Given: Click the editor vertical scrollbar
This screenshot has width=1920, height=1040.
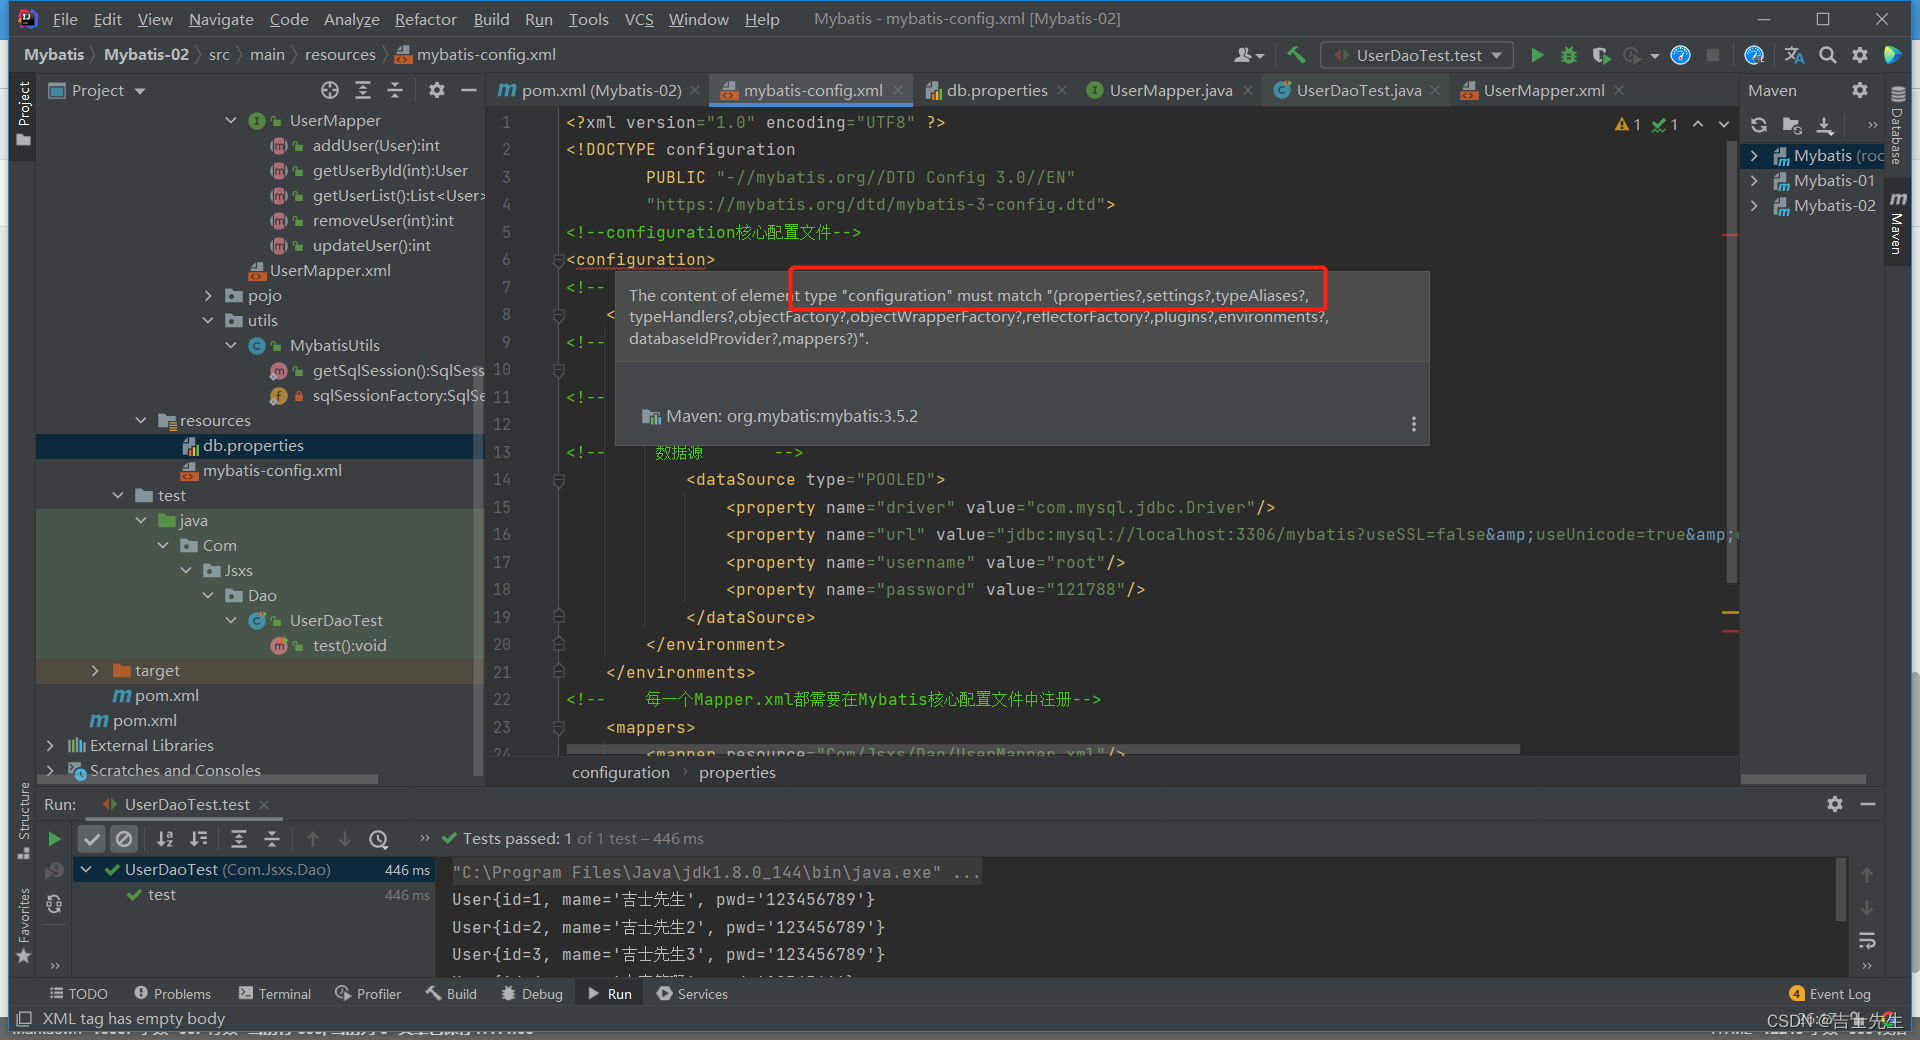Looking at the screenshot, I should 1732,360.
